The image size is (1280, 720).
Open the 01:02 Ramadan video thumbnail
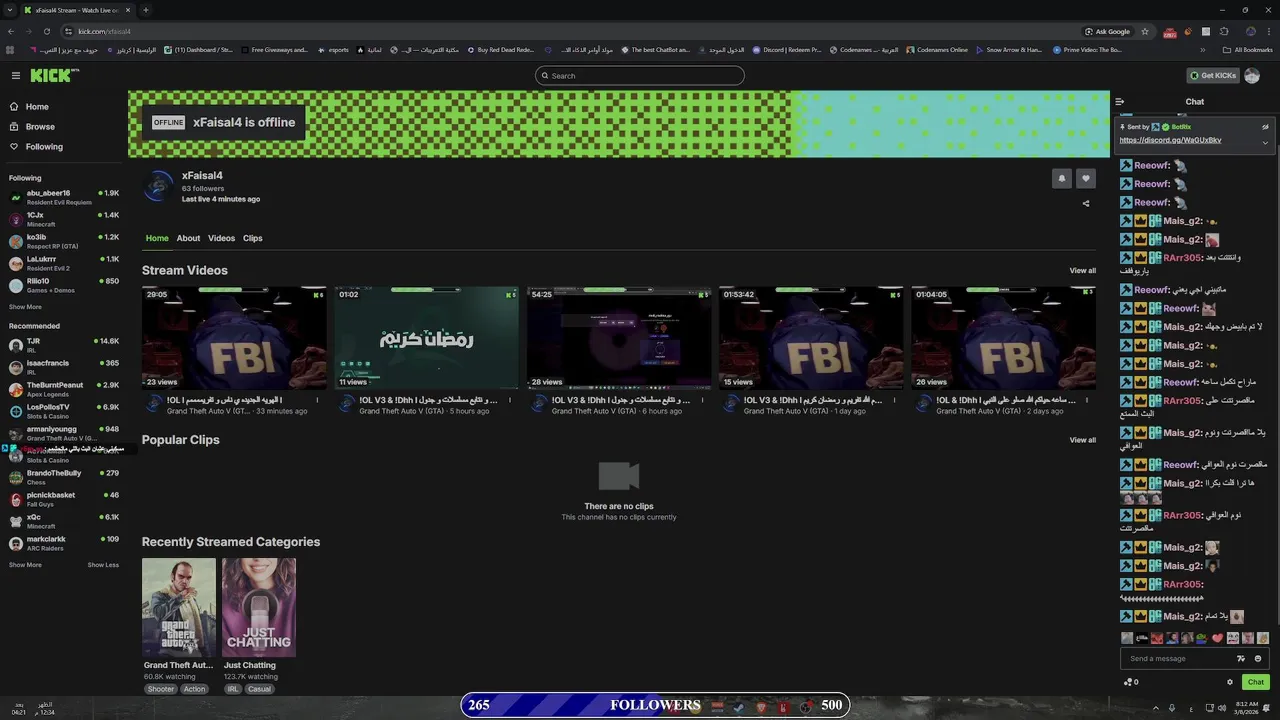point(426,338)
